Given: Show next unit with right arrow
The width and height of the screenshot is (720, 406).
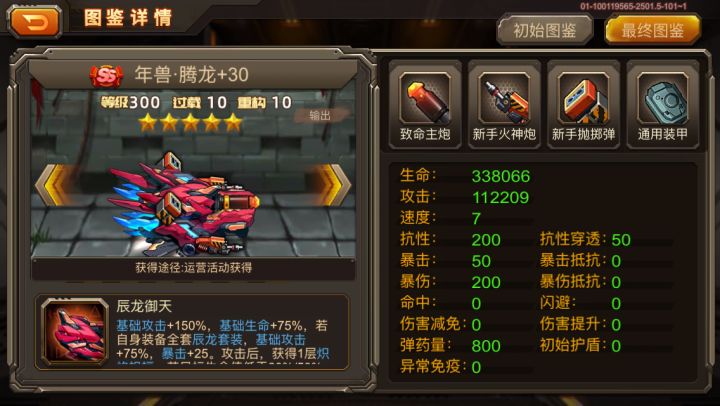Looking at the screenshot, I should pyautogui.click(x=331, y=185).
